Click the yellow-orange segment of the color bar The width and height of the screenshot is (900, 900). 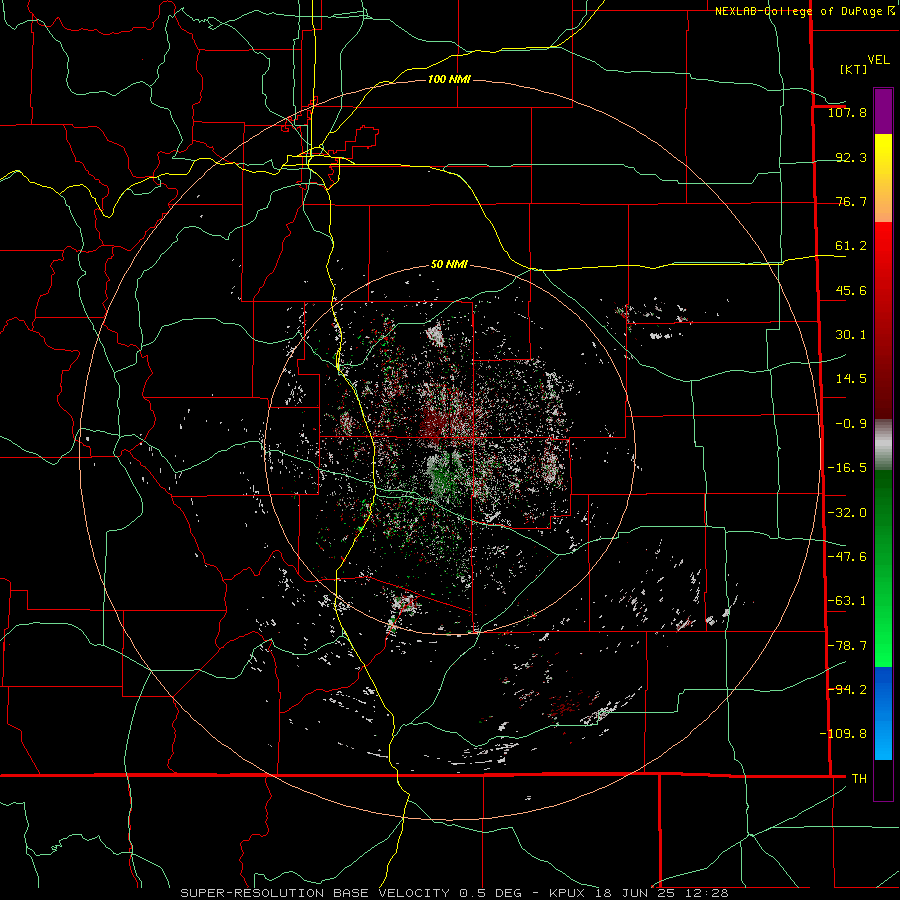click(883, 178)
